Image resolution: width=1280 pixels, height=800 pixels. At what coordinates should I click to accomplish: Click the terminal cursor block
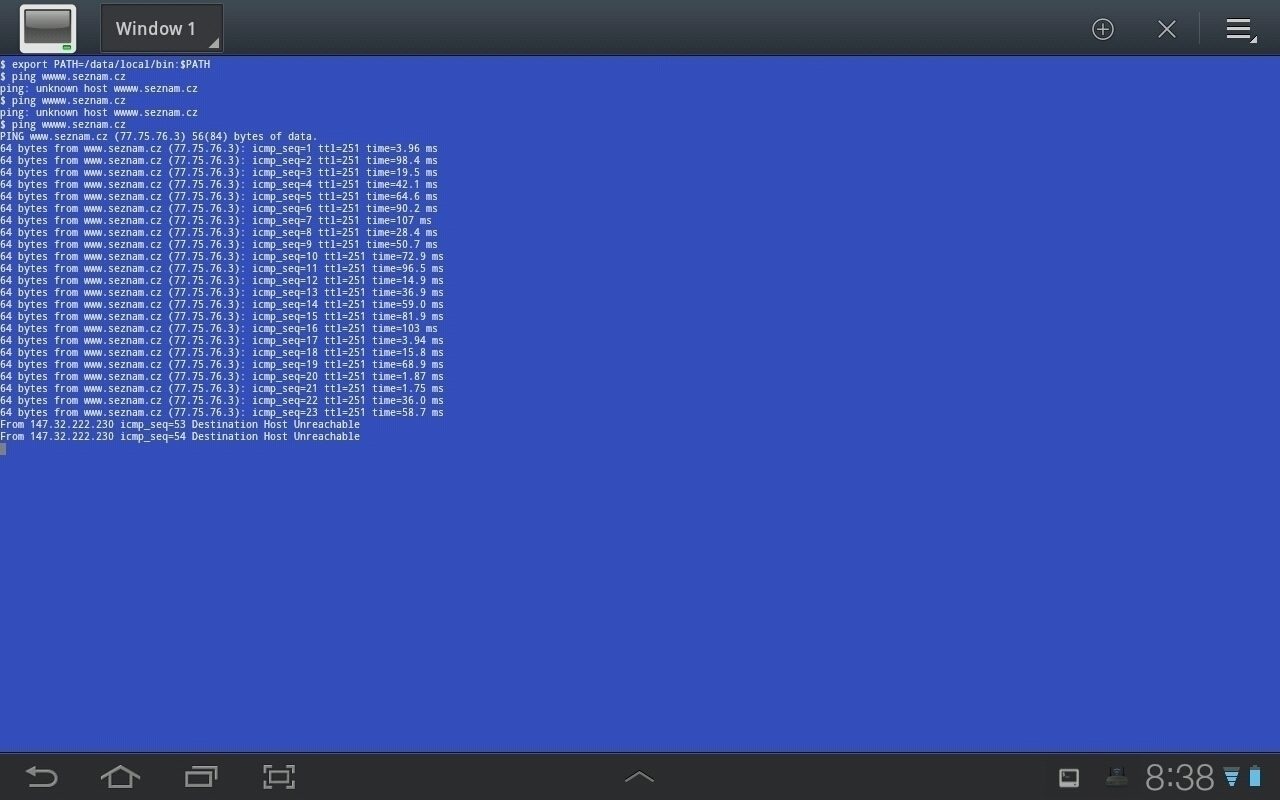3,449
